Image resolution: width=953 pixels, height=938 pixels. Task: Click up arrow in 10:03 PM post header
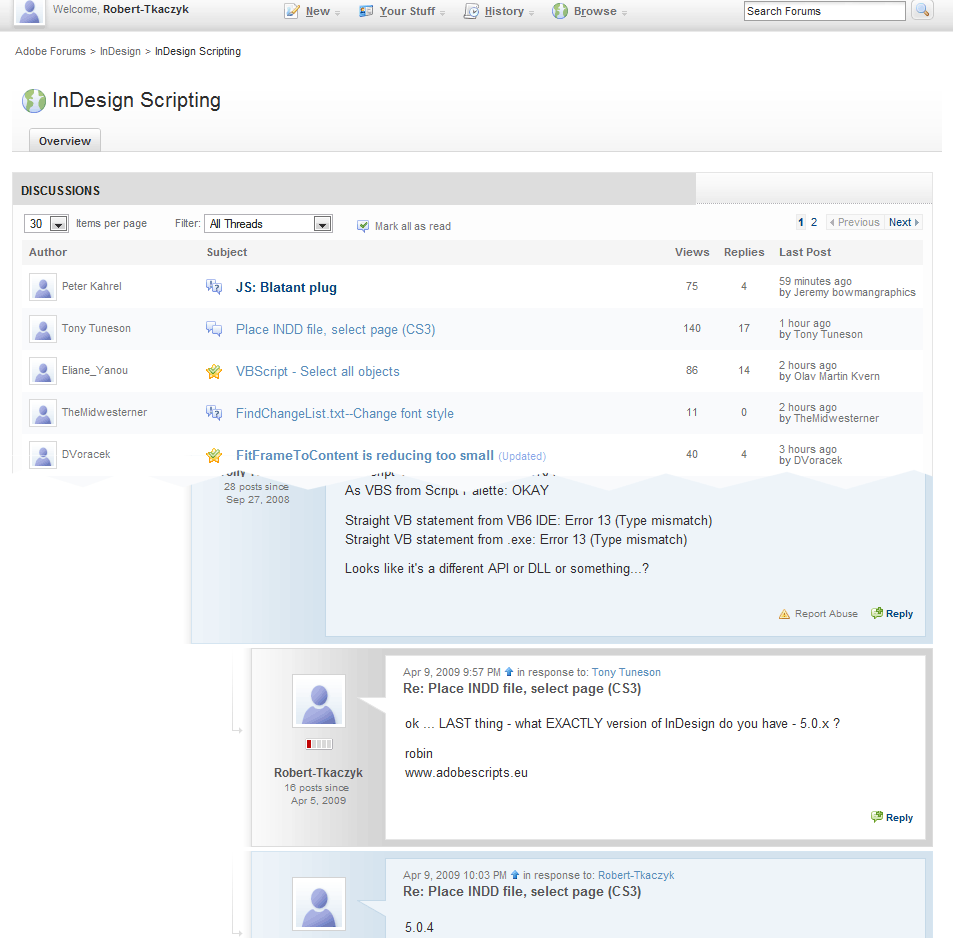515,875
